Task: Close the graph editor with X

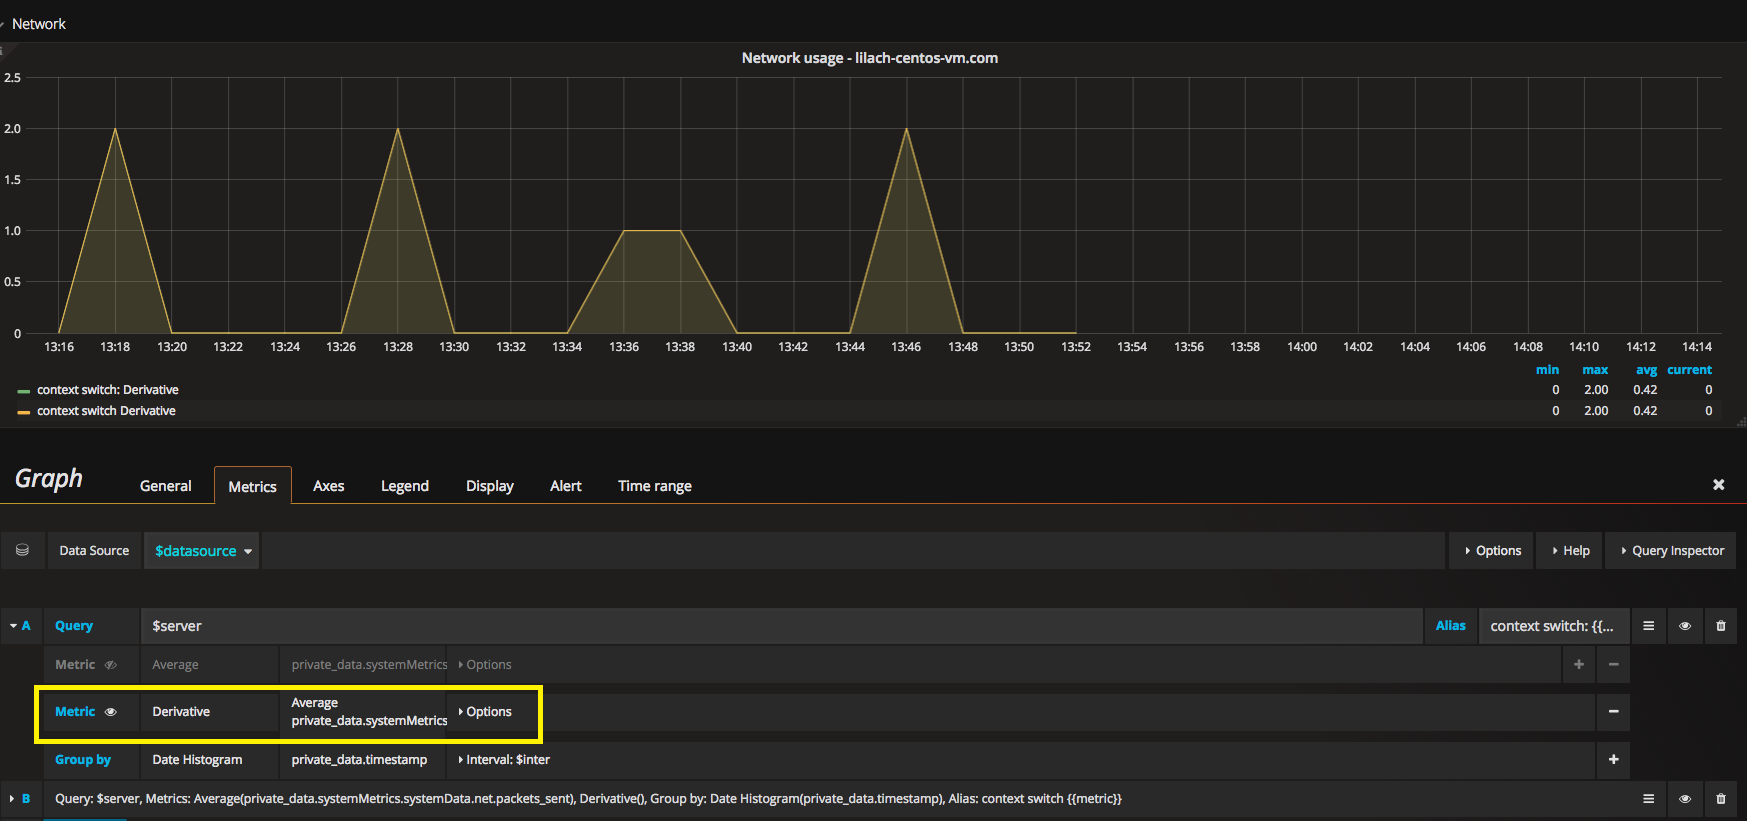Action: 1718,485
